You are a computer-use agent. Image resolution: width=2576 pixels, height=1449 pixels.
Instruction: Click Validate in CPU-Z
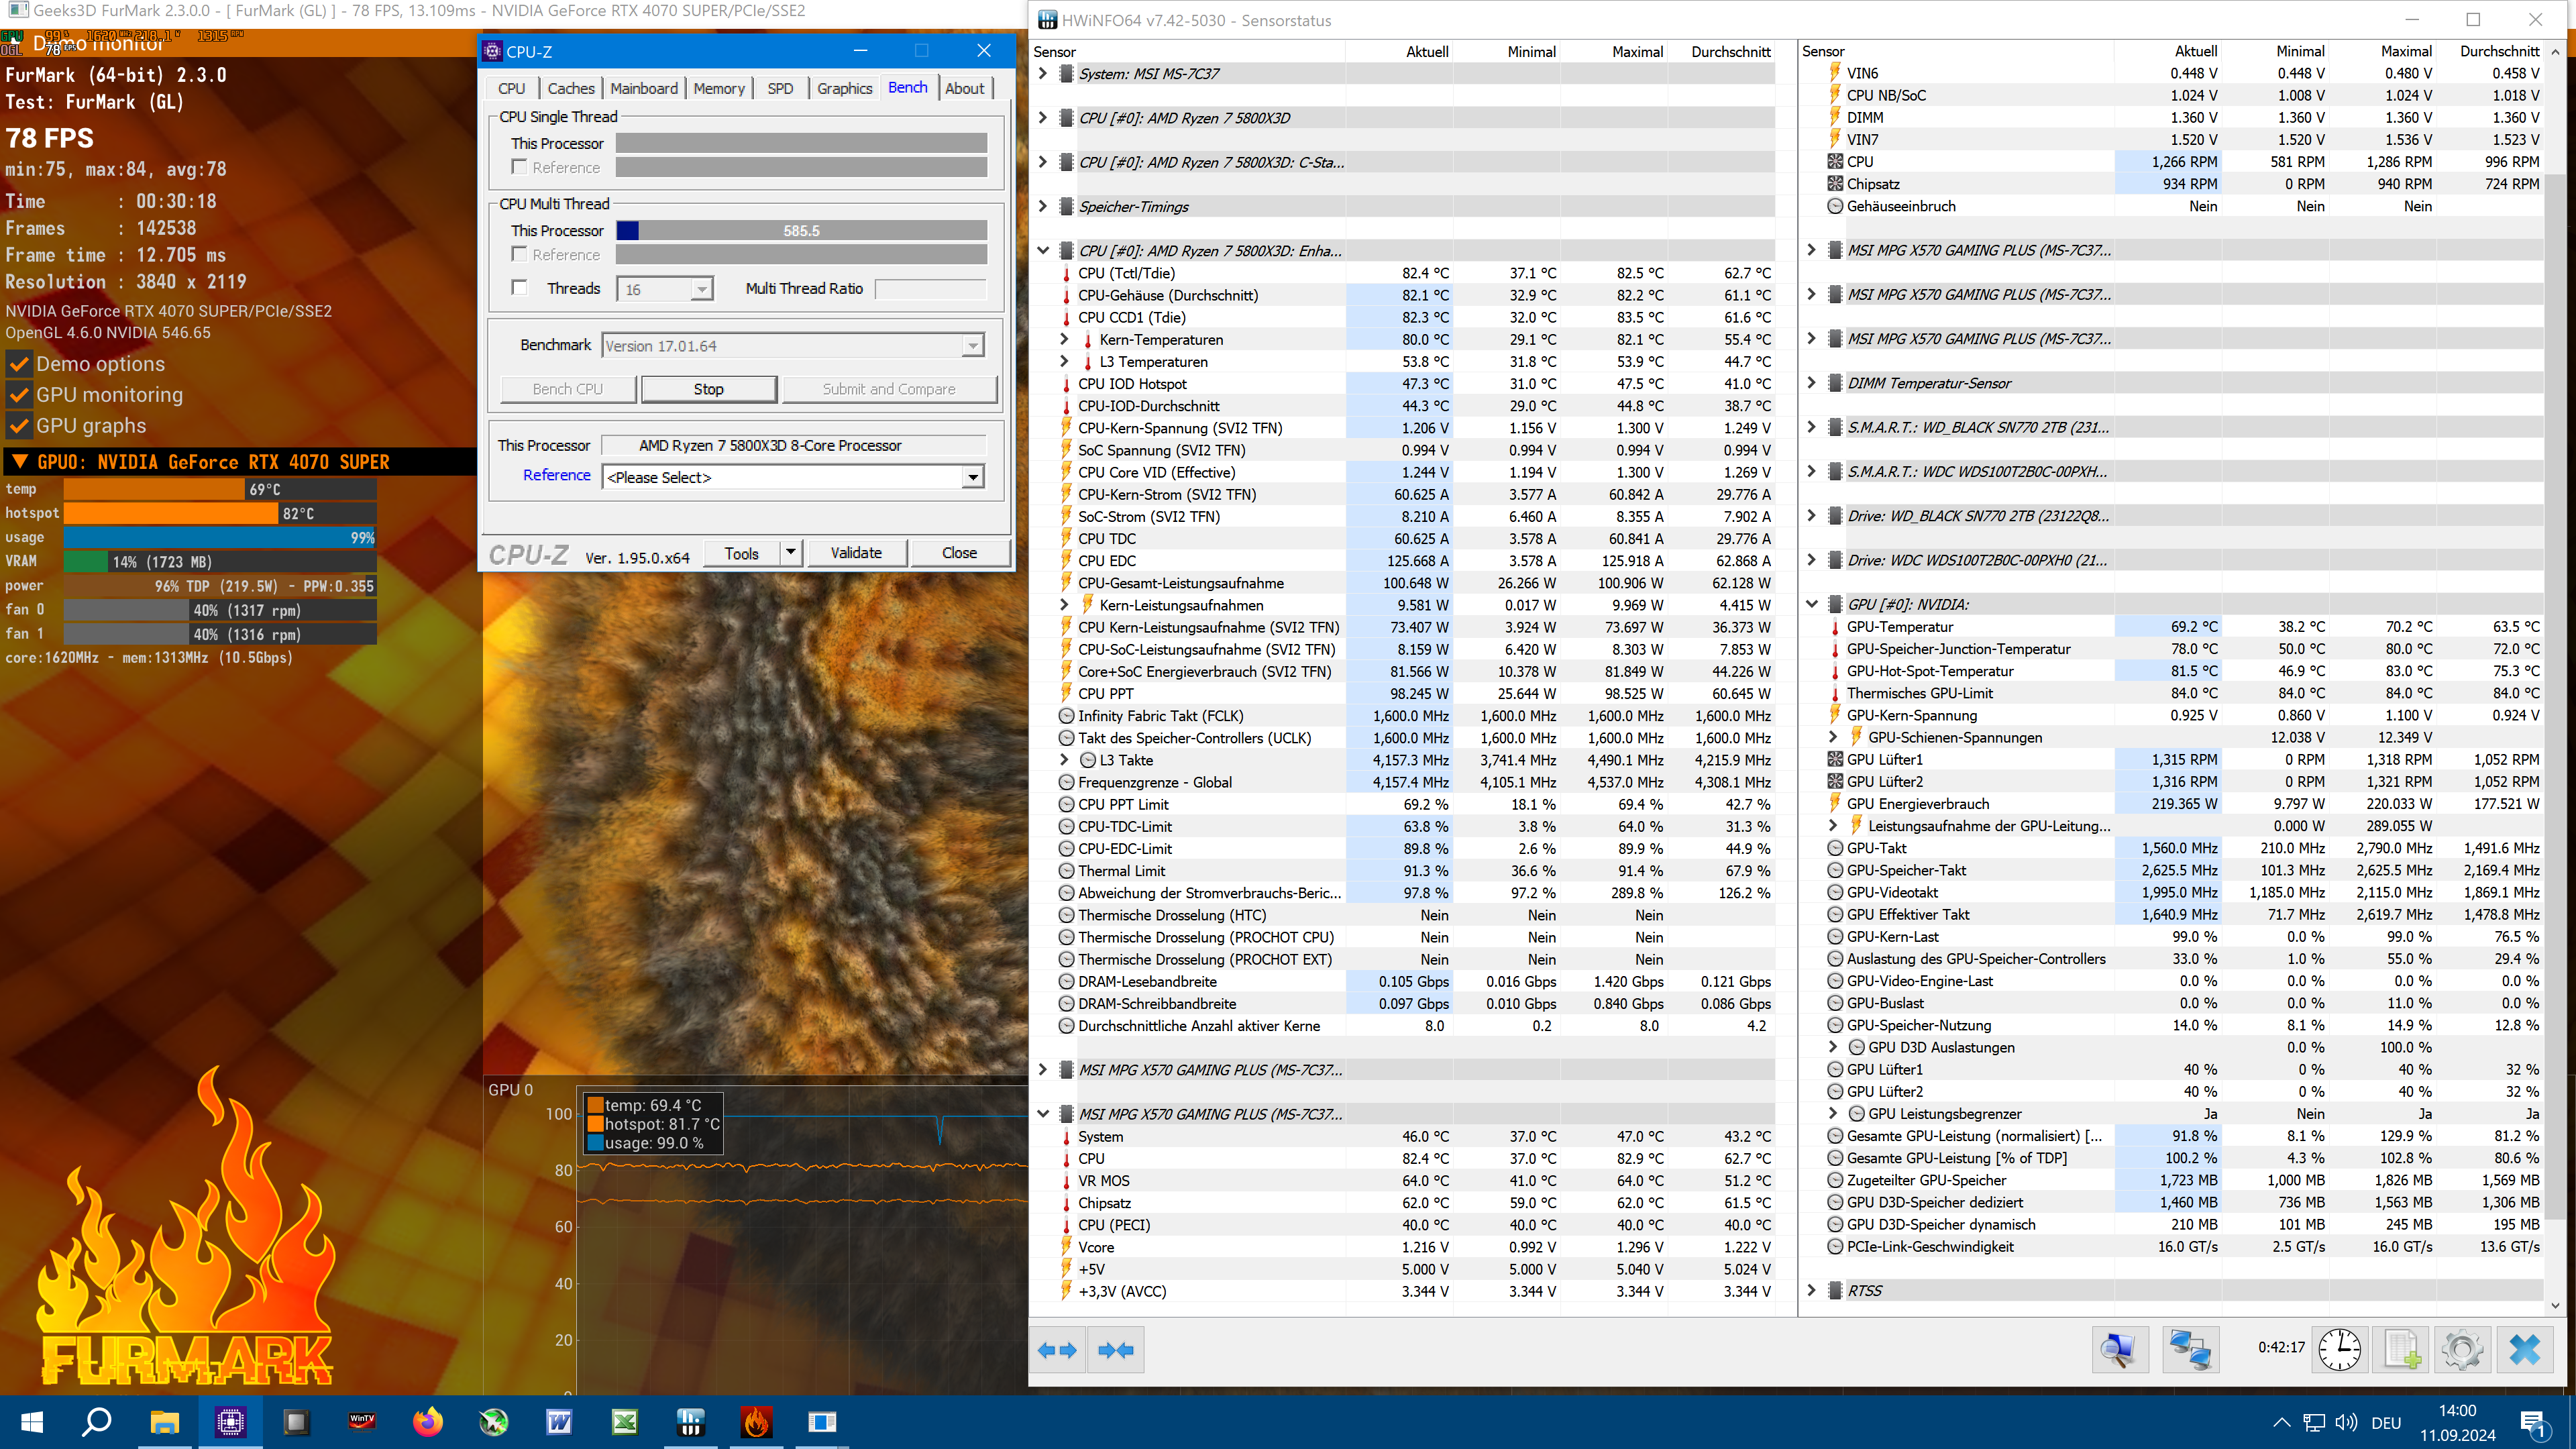(x=857, y=552)
